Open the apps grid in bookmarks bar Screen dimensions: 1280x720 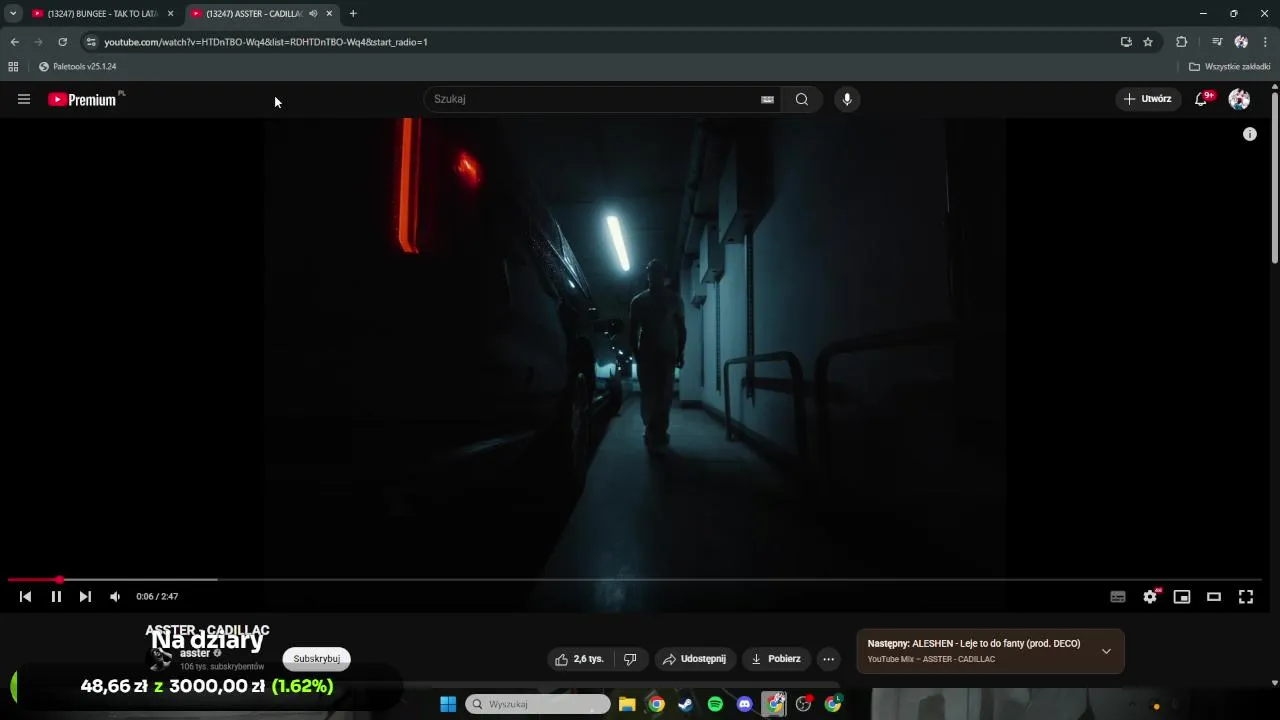(x=13, y=67)
